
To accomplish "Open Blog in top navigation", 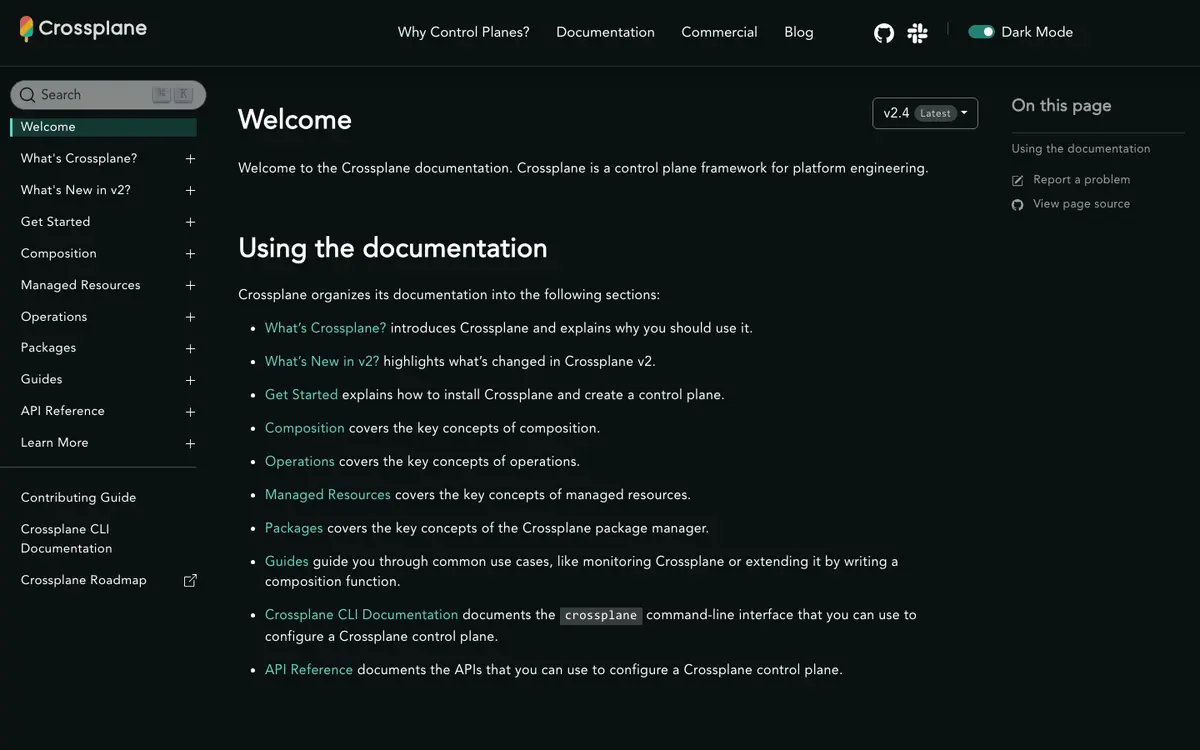I will click(x=798, y=32).
